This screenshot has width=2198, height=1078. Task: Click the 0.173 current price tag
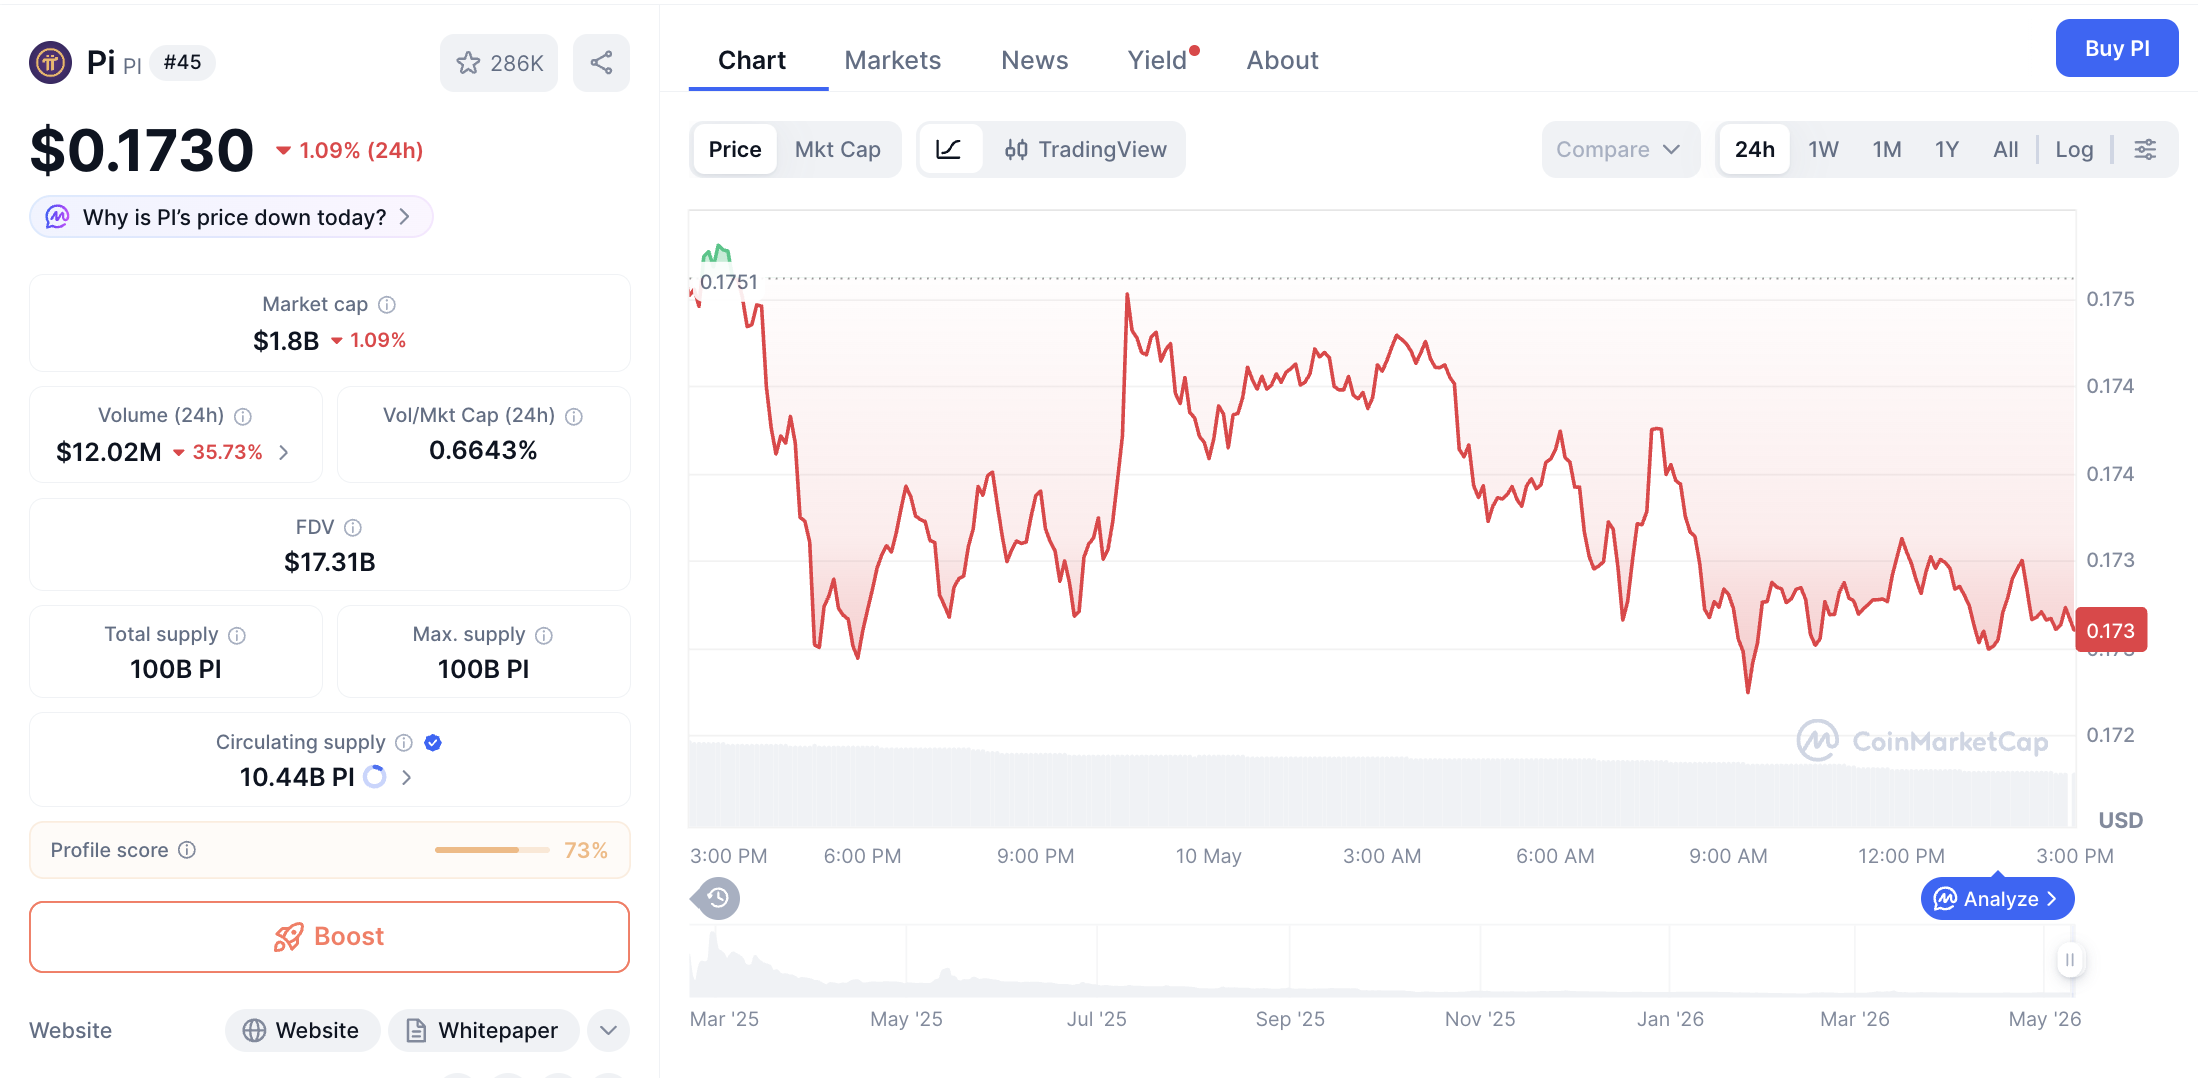2110,631
